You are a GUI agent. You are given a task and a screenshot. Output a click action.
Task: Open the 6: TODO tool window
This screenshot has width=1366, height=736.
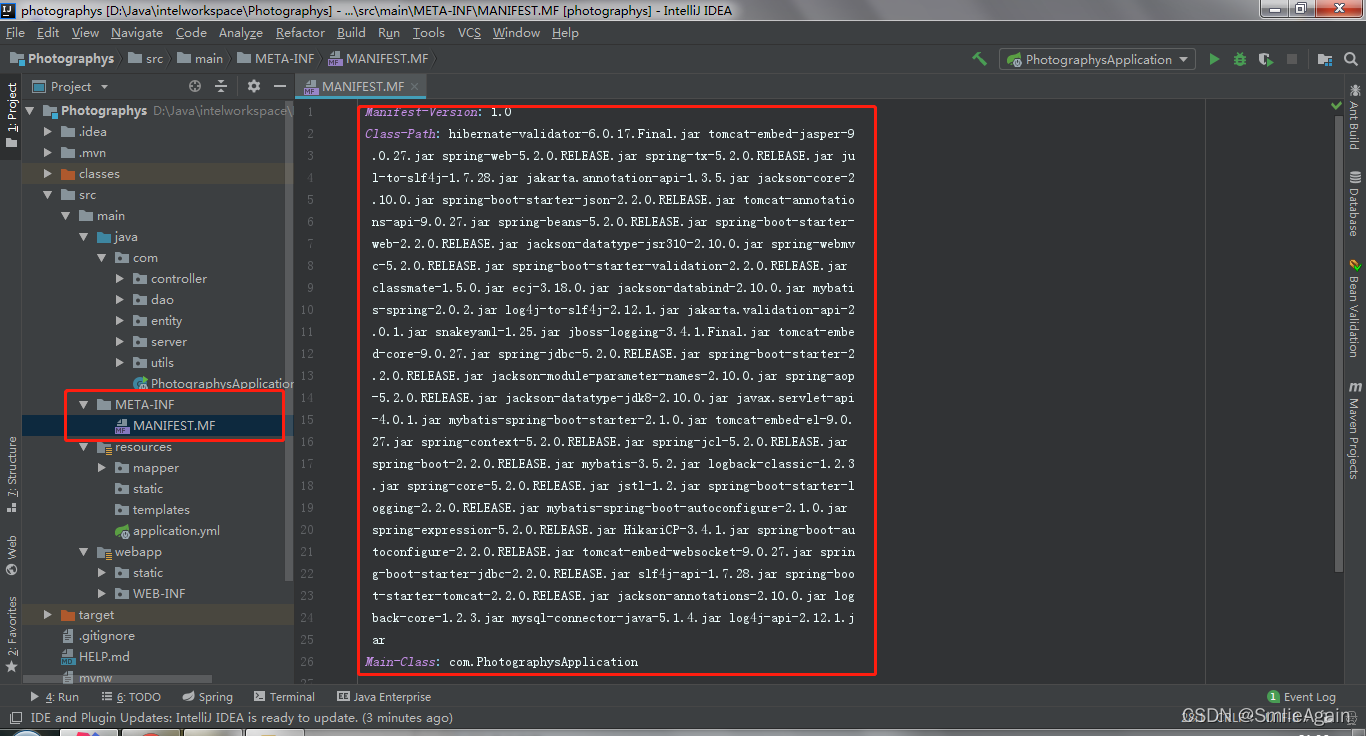click(x=130, y=697)
